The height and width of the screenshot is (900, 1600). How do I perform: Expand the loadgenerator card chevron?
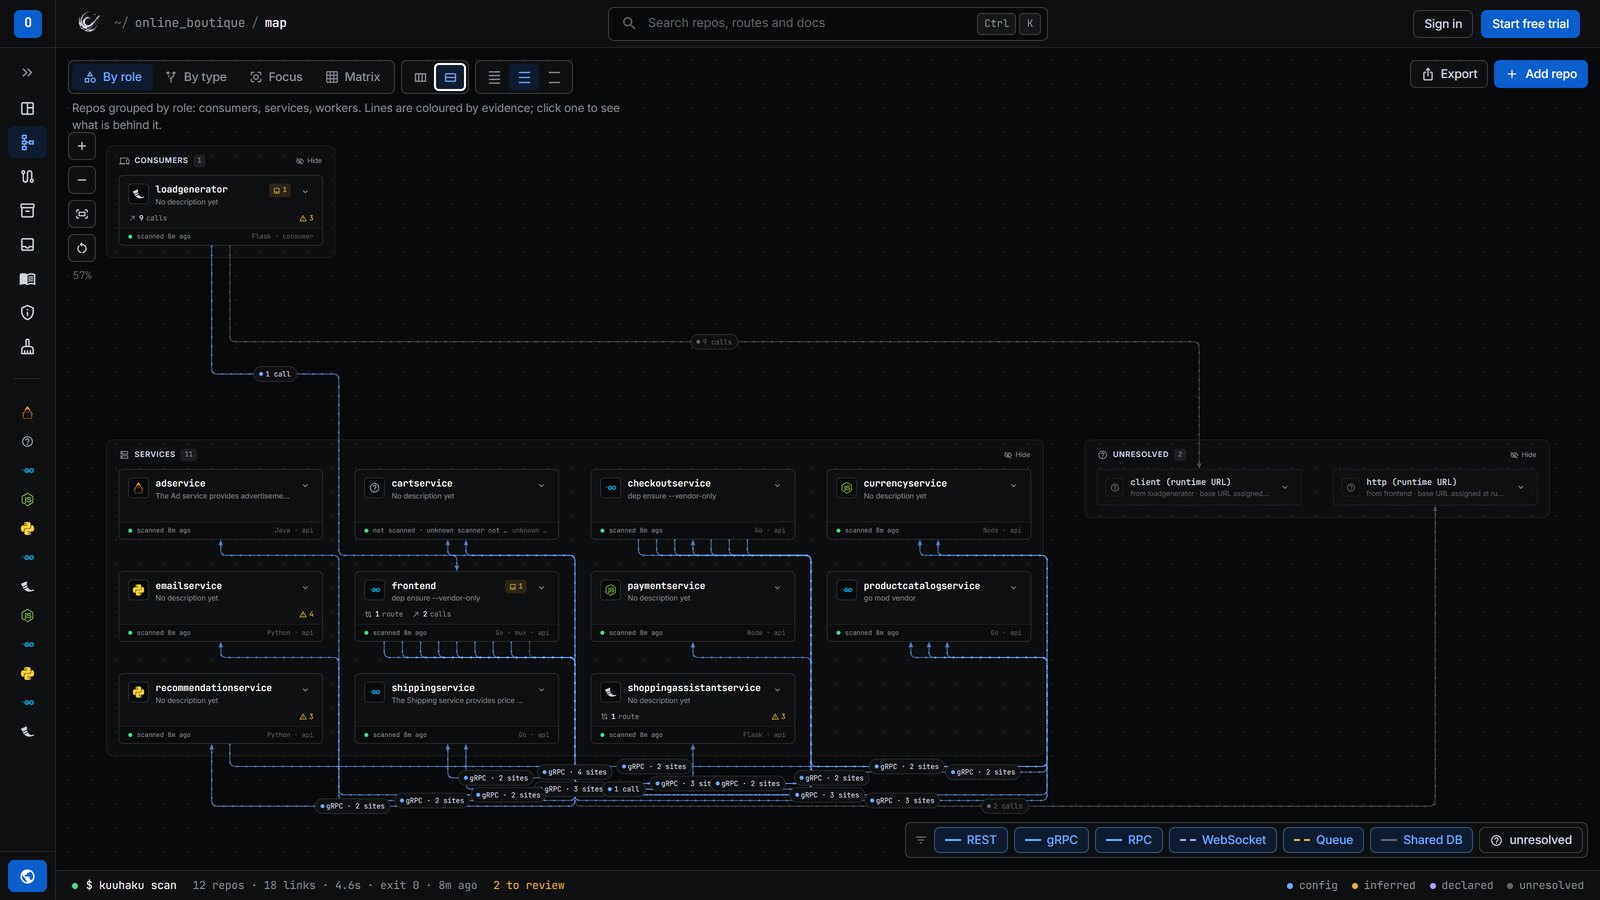tap(305, 191)
